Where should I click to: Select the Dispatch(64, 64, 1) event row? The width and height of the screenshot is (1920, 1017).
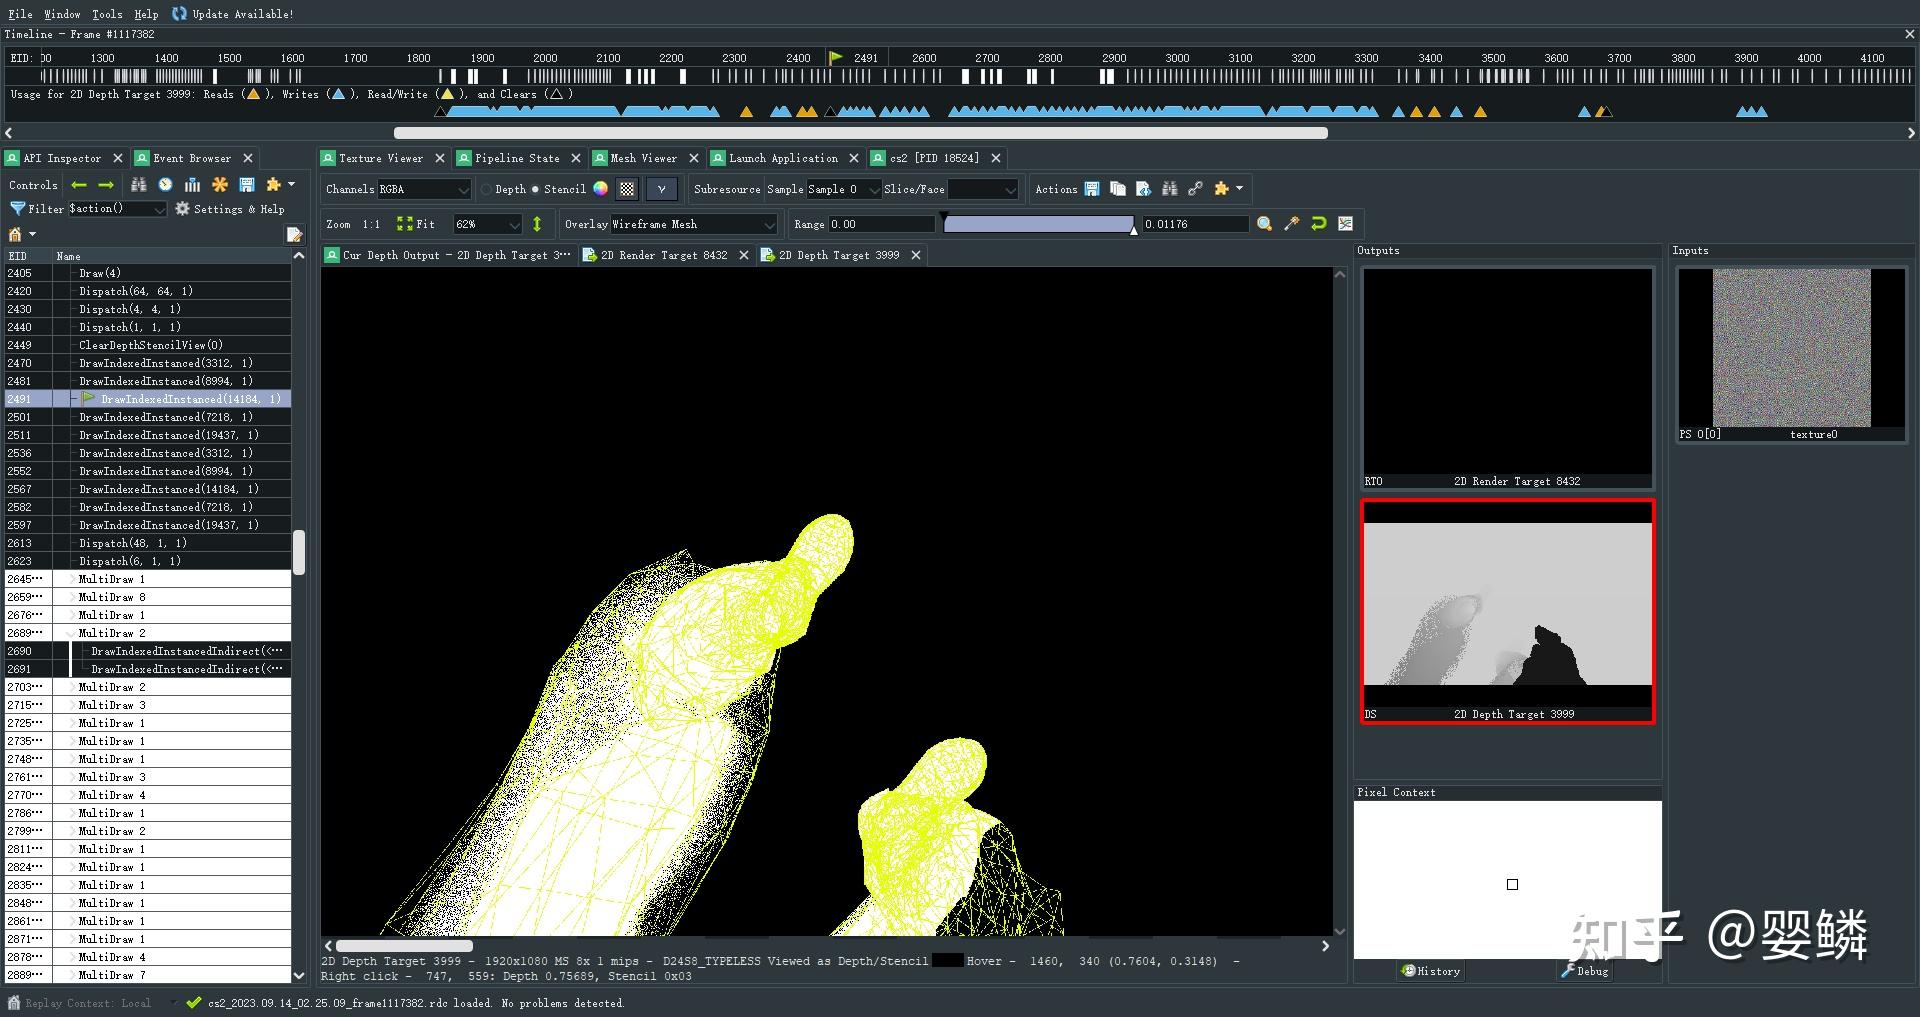pos(148,291)
